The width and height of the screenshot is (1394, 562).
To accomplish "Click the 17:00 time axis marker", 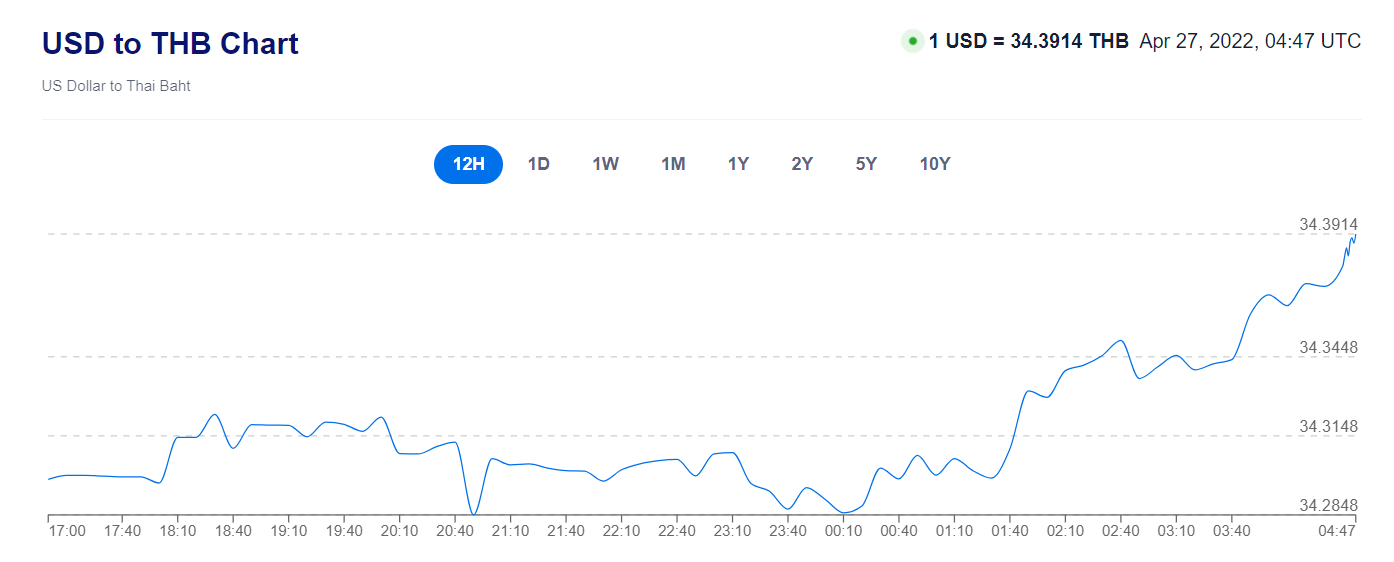I will pos(67,531).
